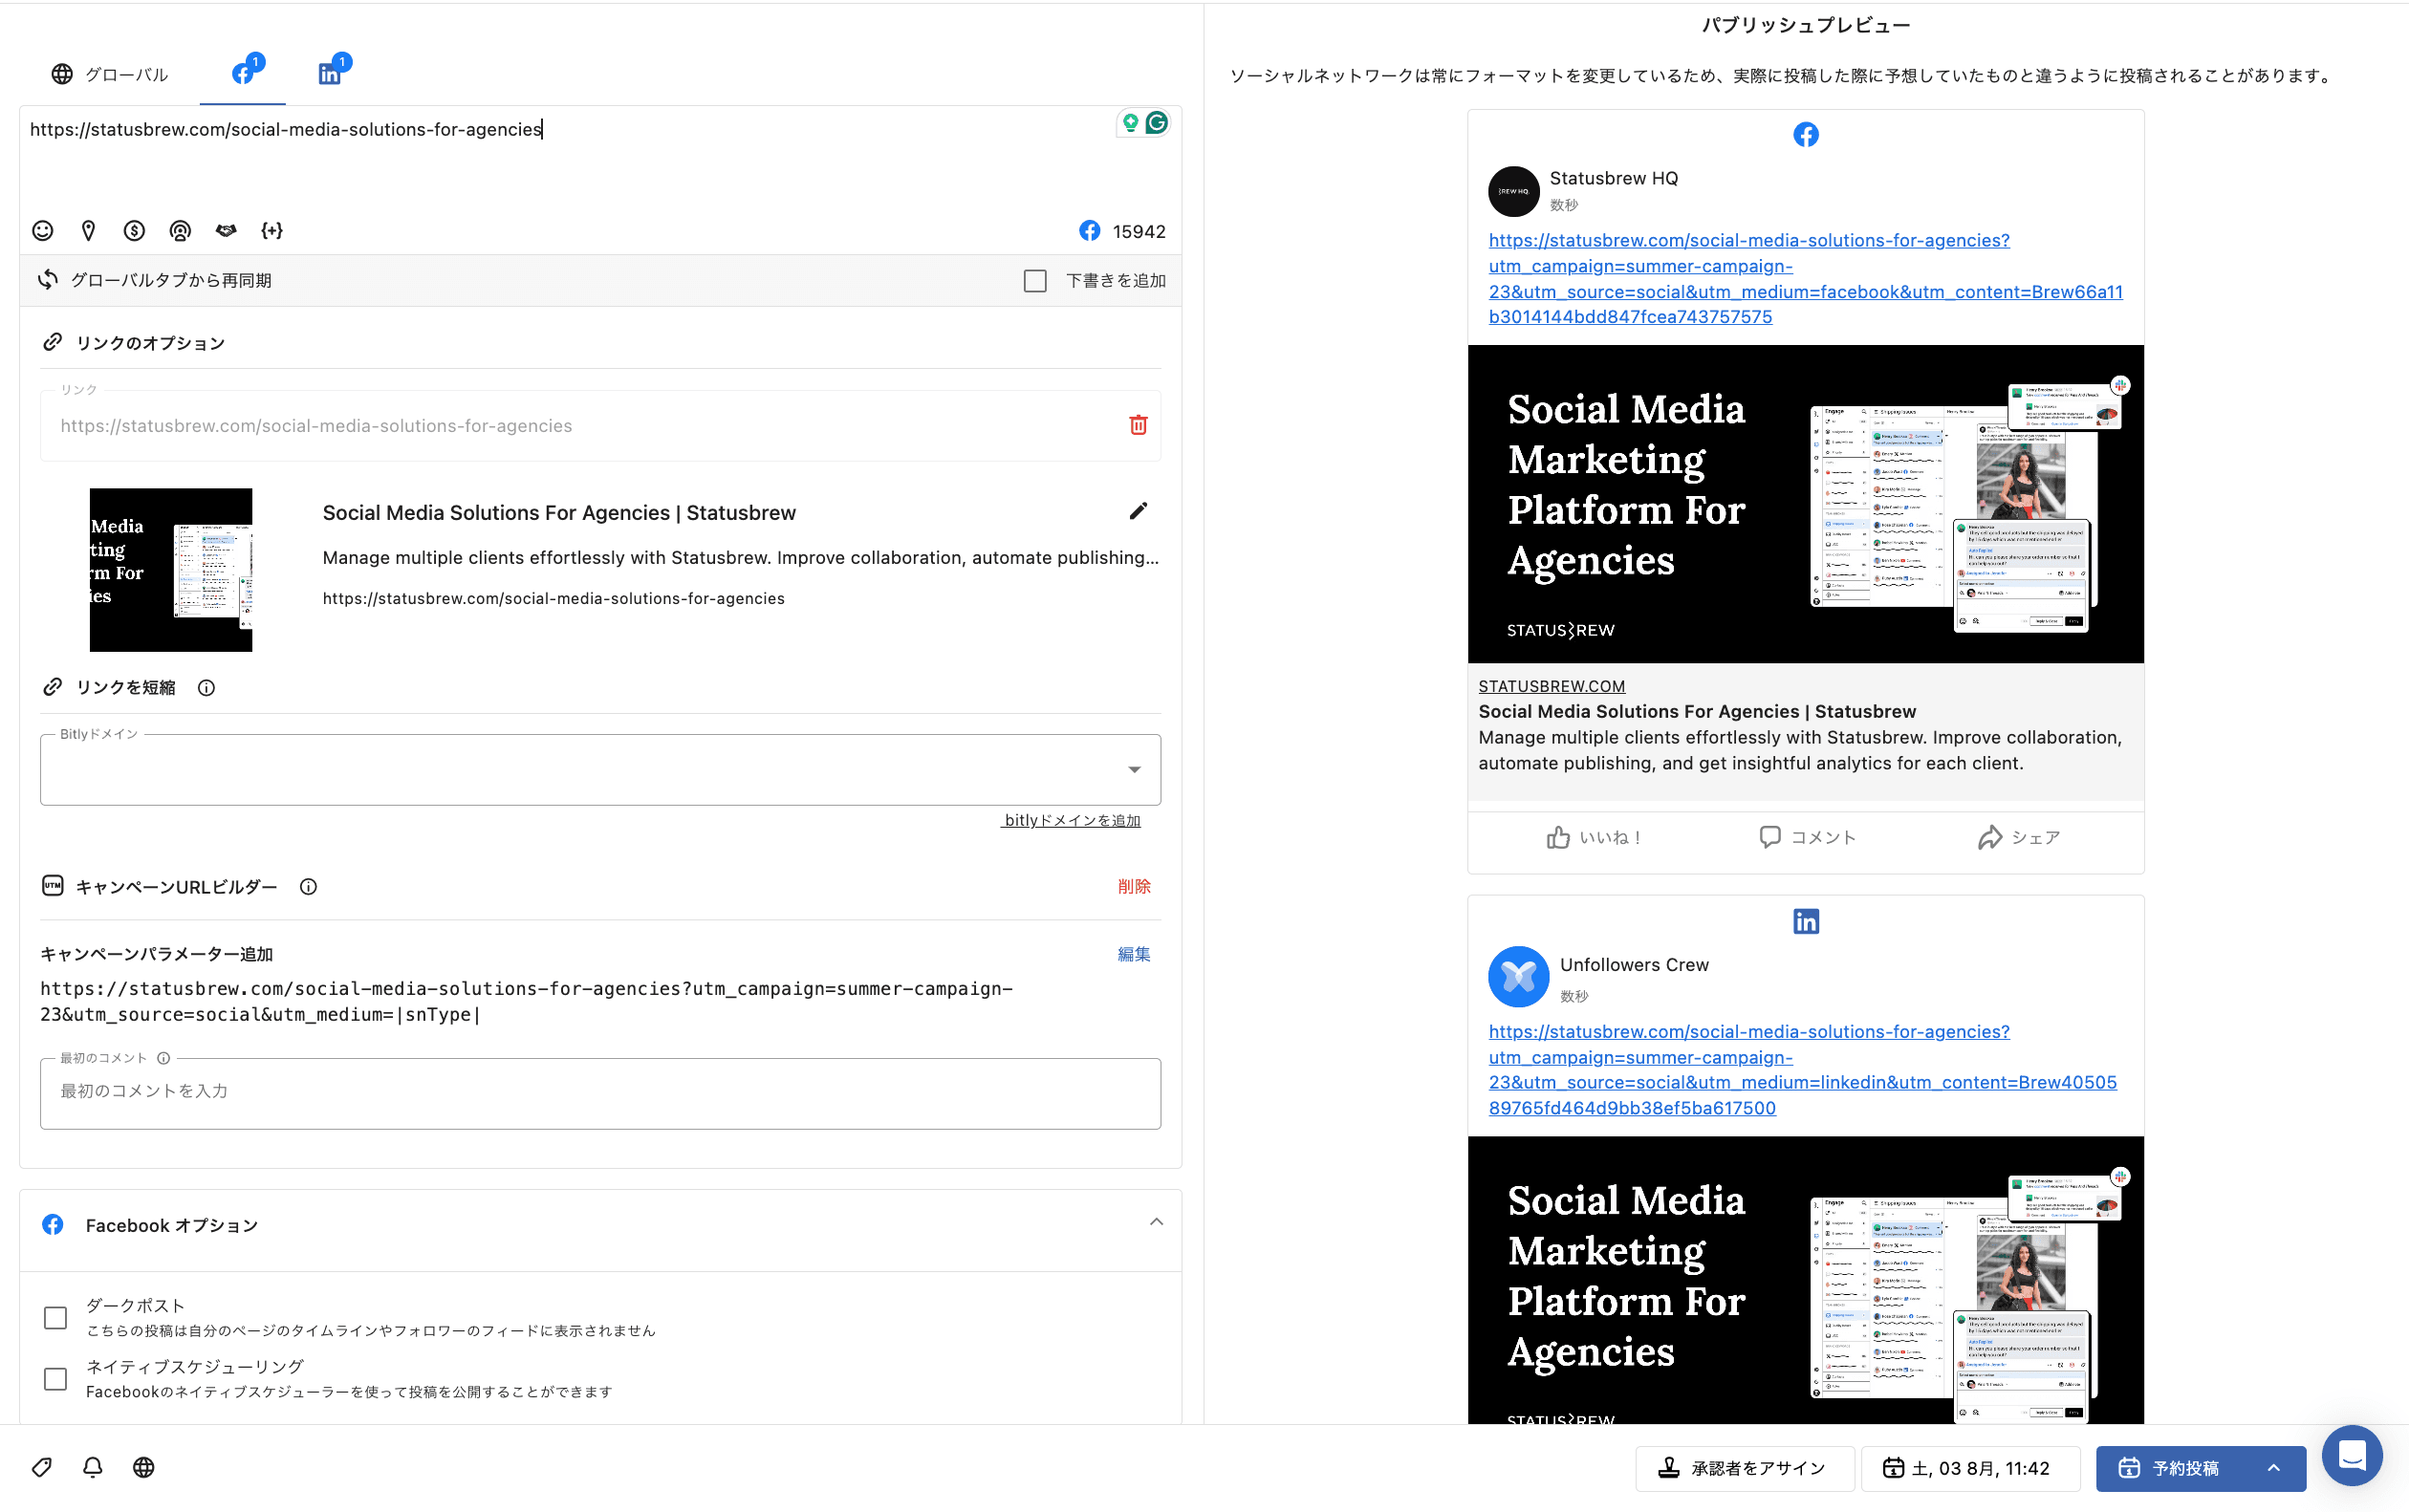Click the Facebook preview title Social Media Solutions
This screenshot has width=2409, height=1512.
(1697, 712)
